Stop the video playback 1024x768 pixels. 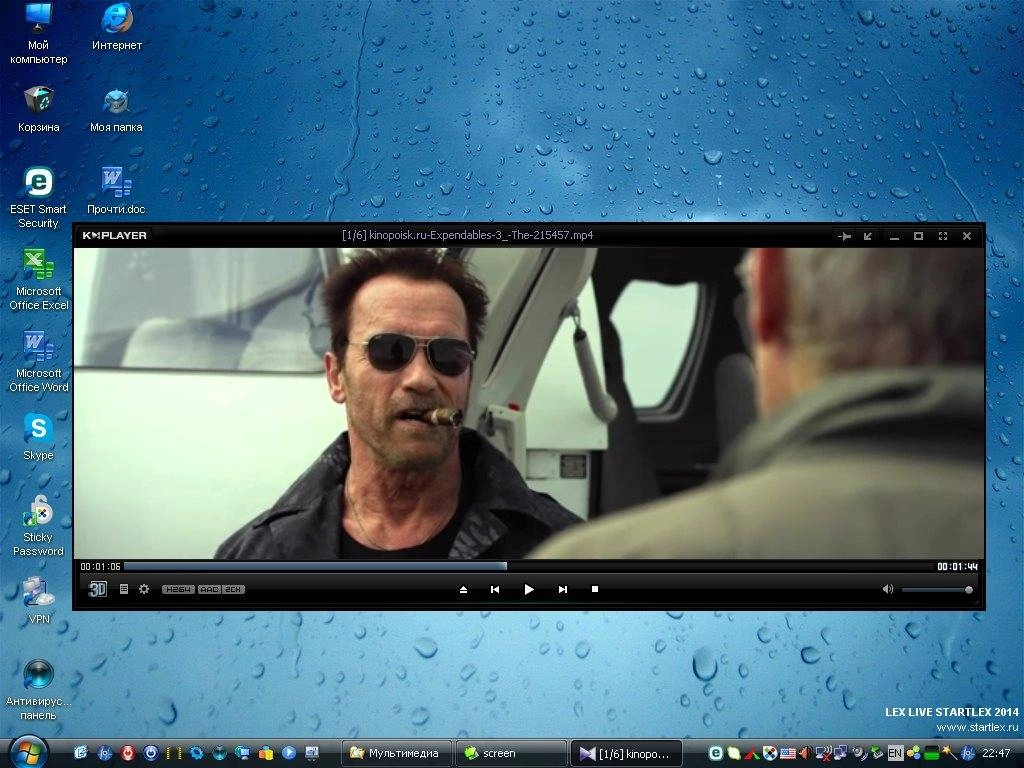(595, 589)
